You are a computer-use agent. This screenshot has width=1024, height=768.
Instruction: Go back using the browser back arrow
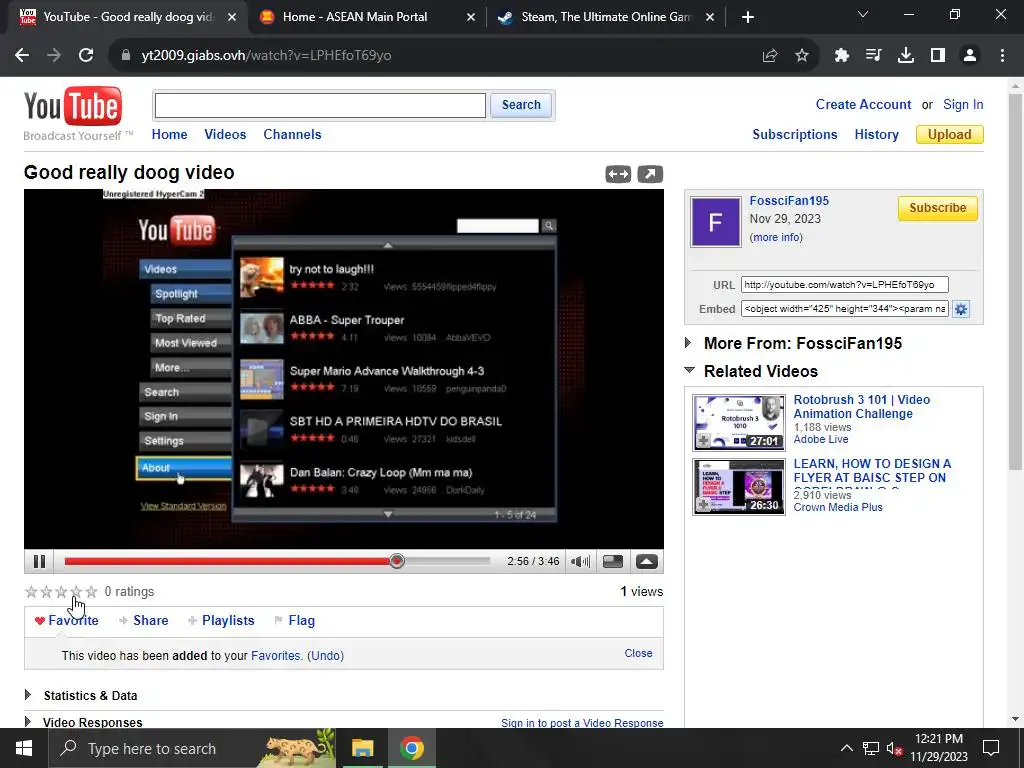point(22,56)
